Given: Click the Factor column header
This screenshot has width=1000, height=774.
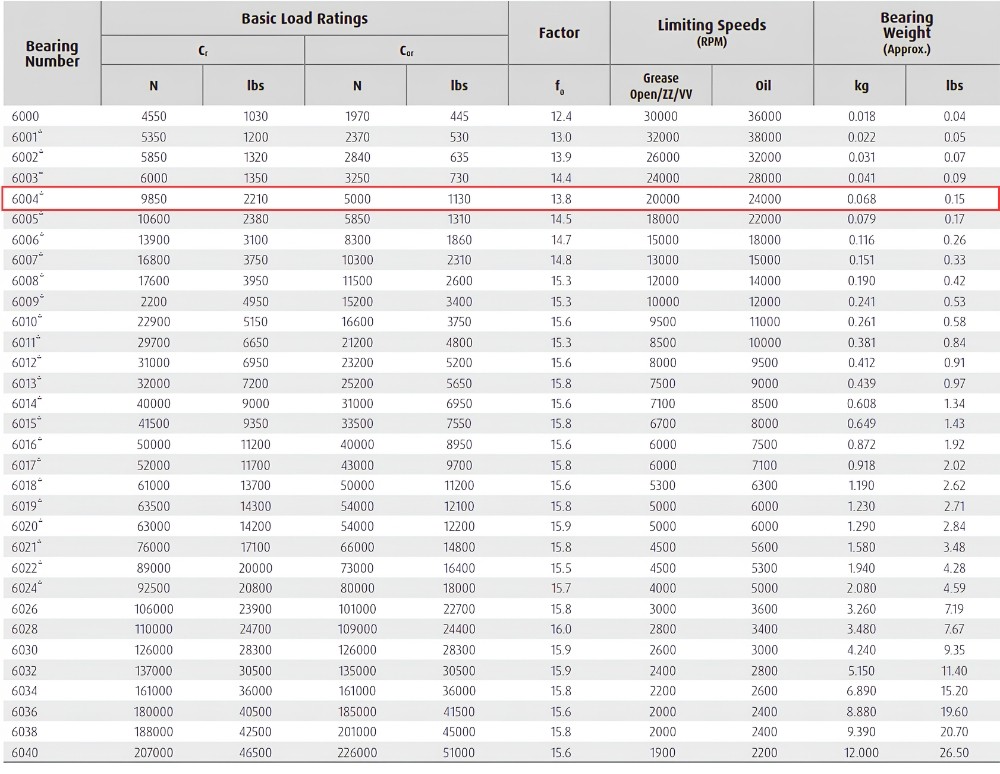Looking at the screenshot, I should tap(559, 33).
